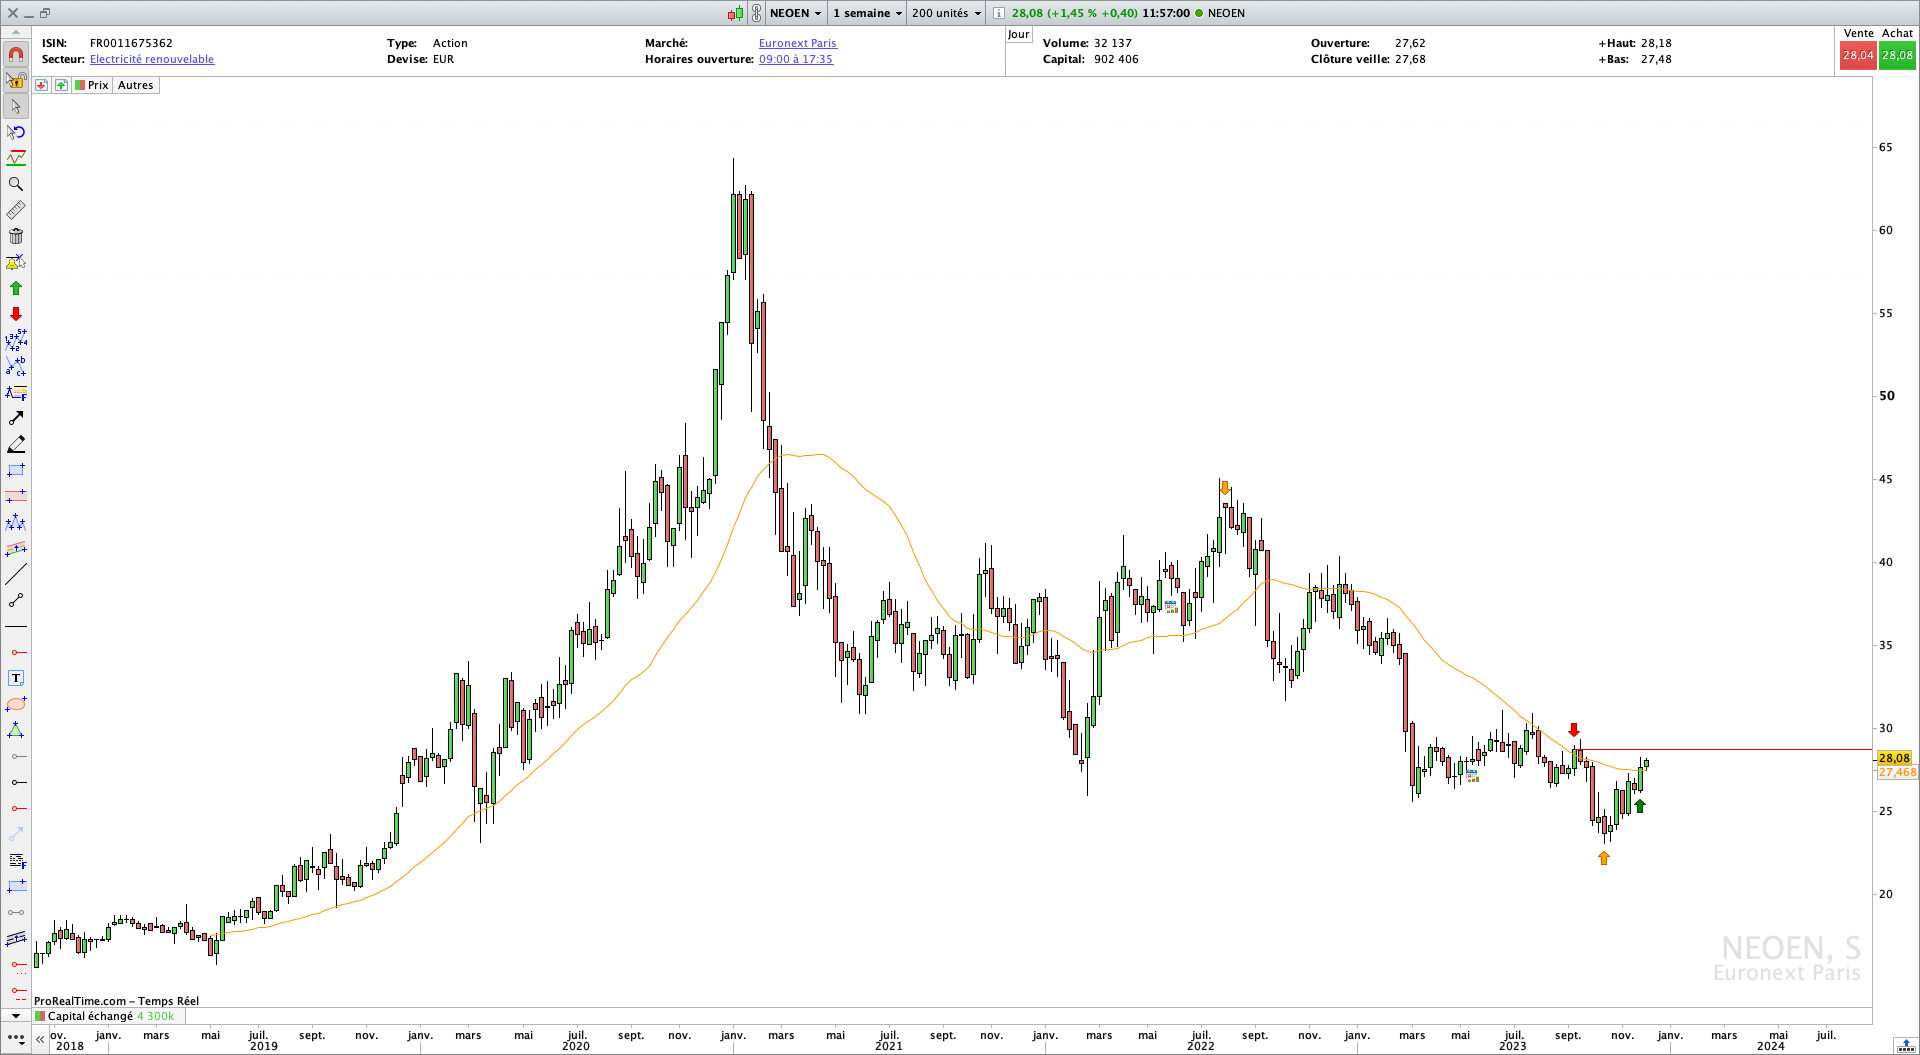Select the Fibonacci lines F tool near bottom
Image resolution: width=1920 pixels, height=1055 pixels.
(16, 860)
